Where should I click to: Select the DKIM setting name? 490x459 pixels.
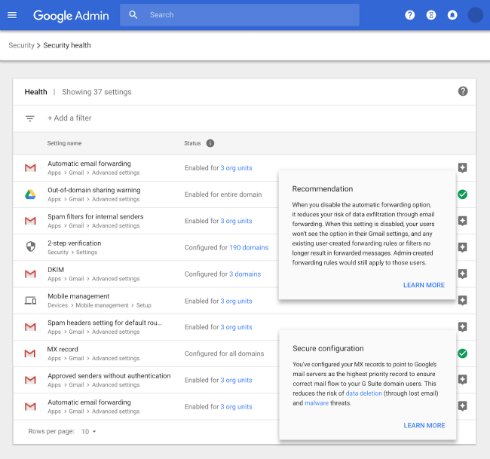coord(56,269)
